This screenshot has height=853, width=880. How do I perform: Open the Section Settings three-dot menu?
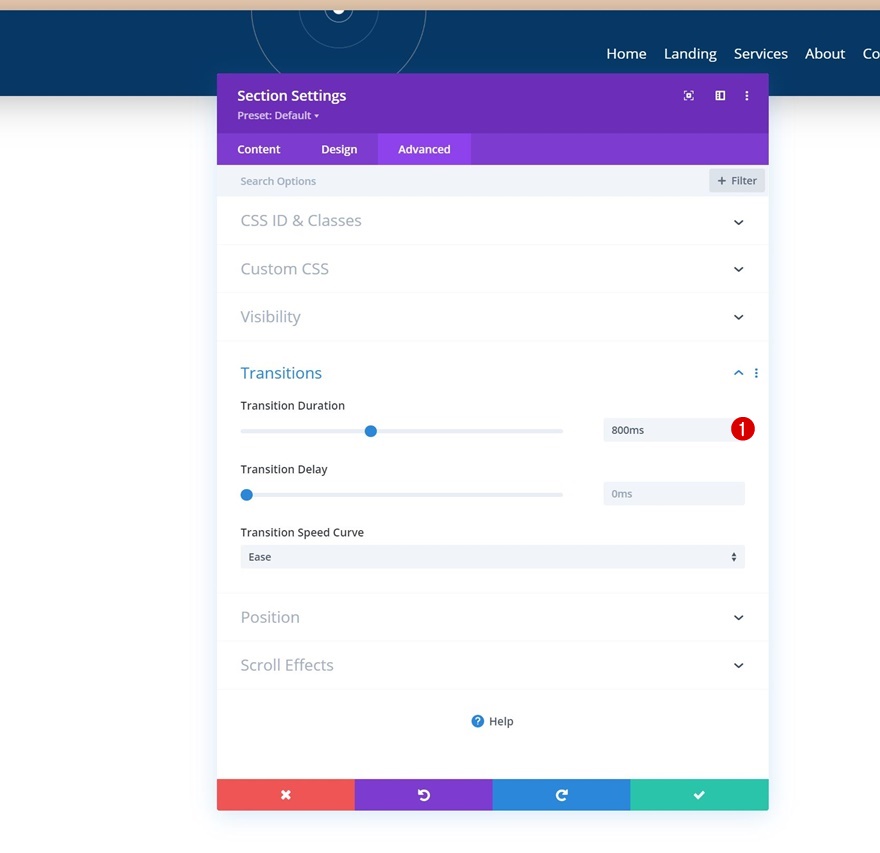(746, 95)
